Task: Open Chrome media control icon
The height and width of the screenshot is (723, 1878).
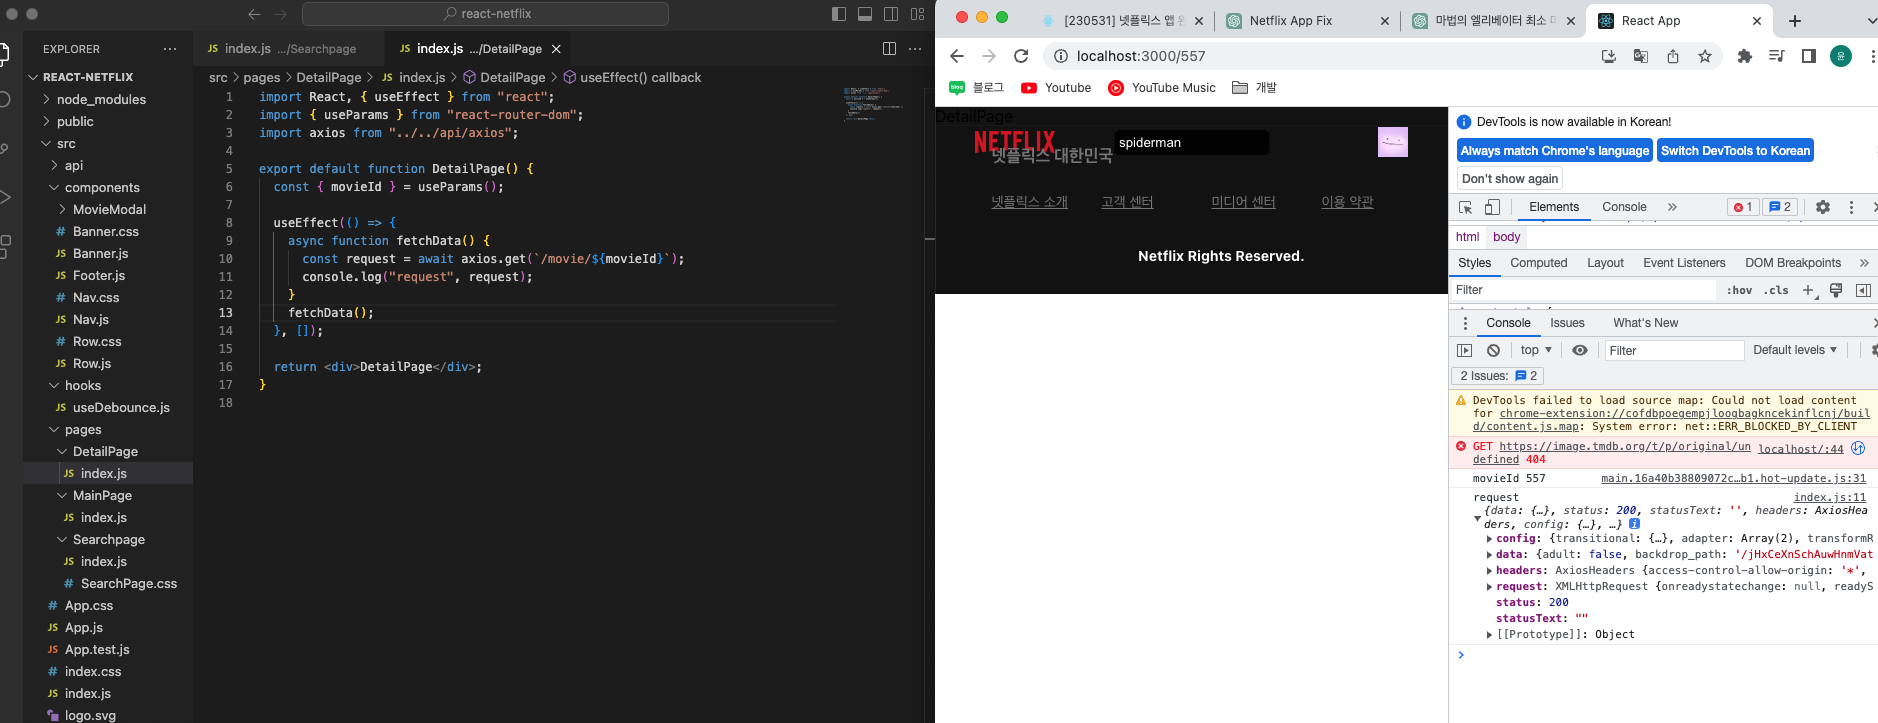Action: click(1777, 56)
